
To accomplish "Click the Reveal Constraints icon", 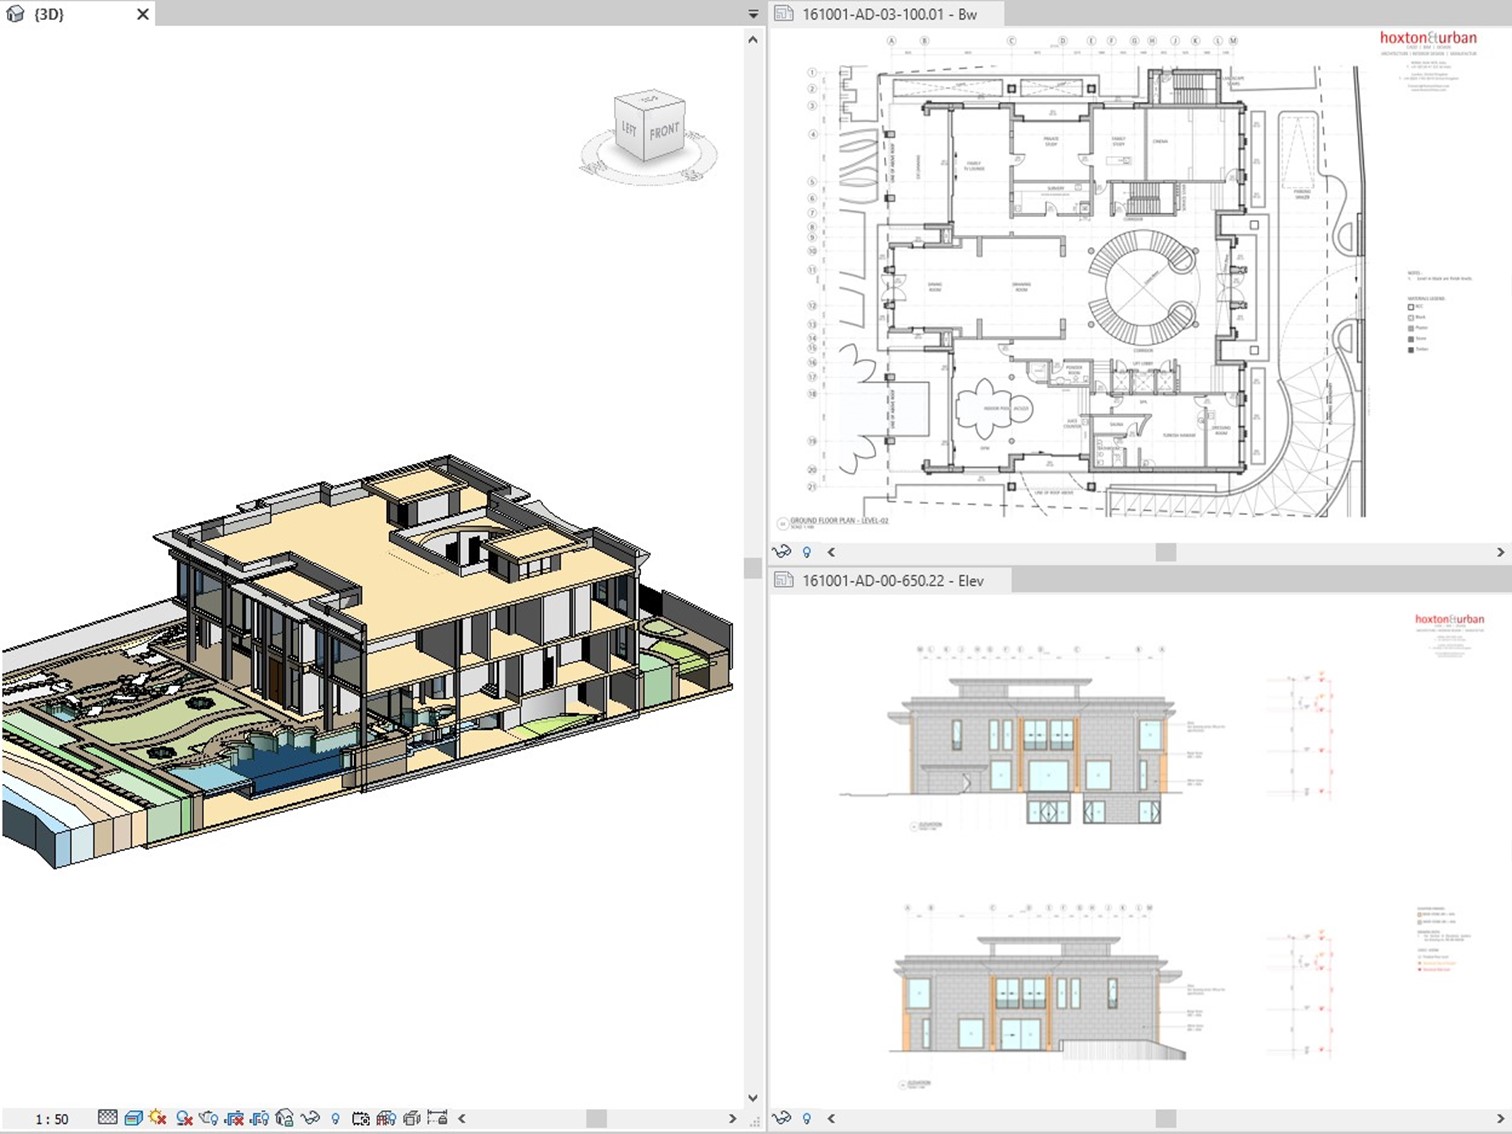I will (437, 1118).
